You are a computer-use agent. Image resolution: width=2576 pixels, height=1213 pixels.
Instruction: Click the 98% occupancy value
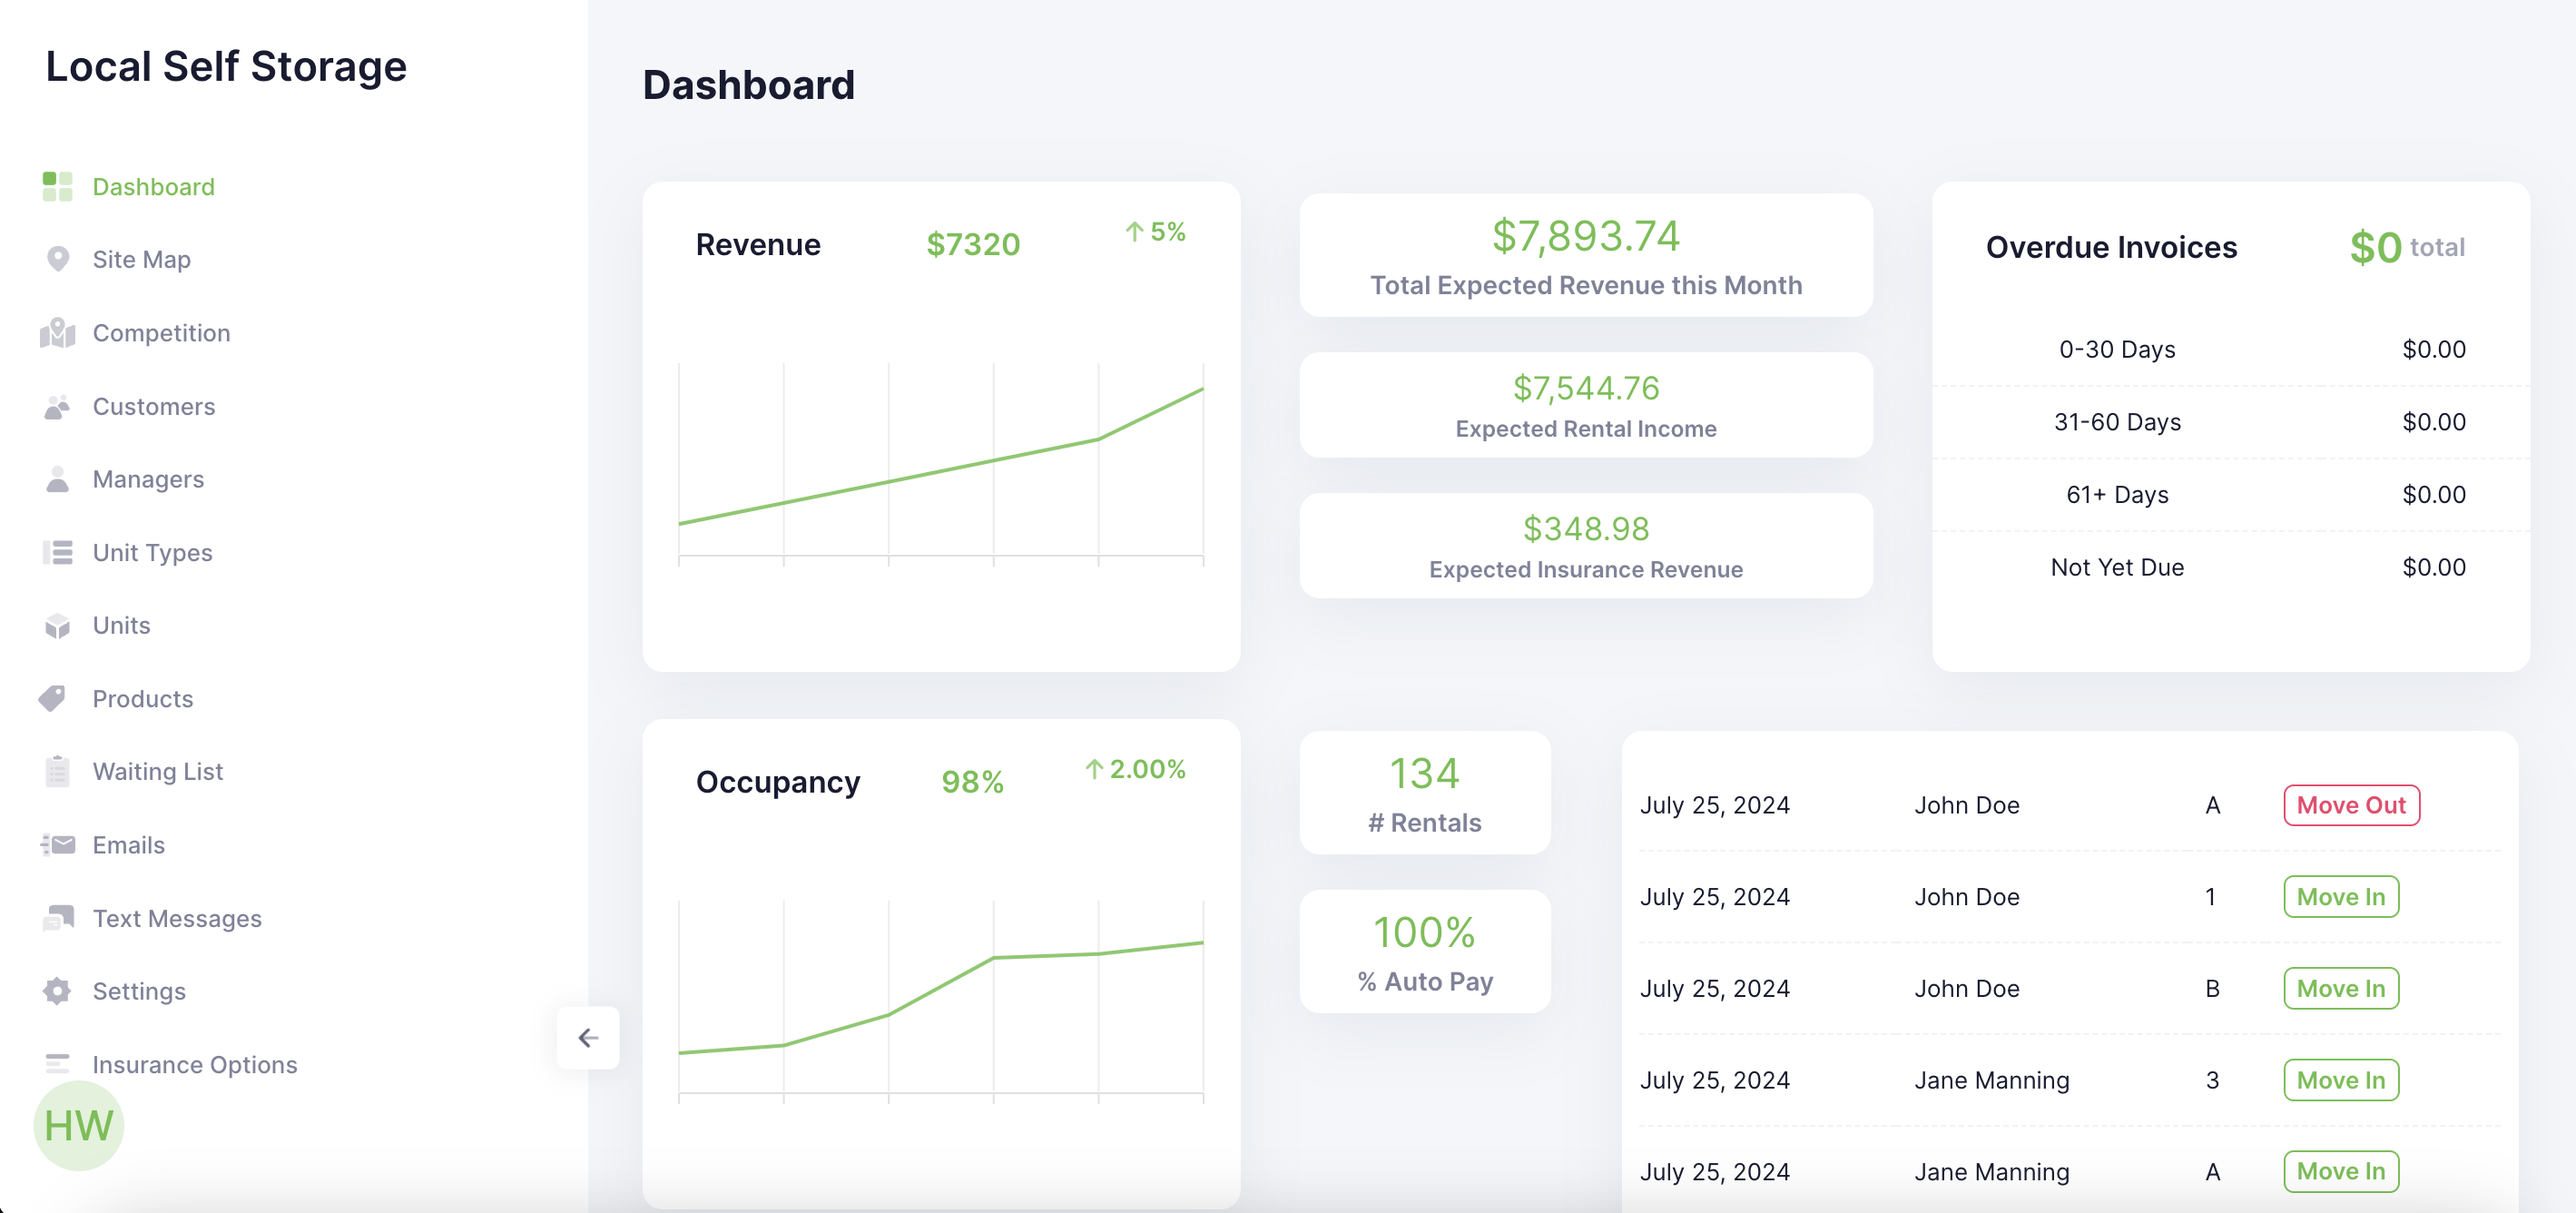[972, 782]
